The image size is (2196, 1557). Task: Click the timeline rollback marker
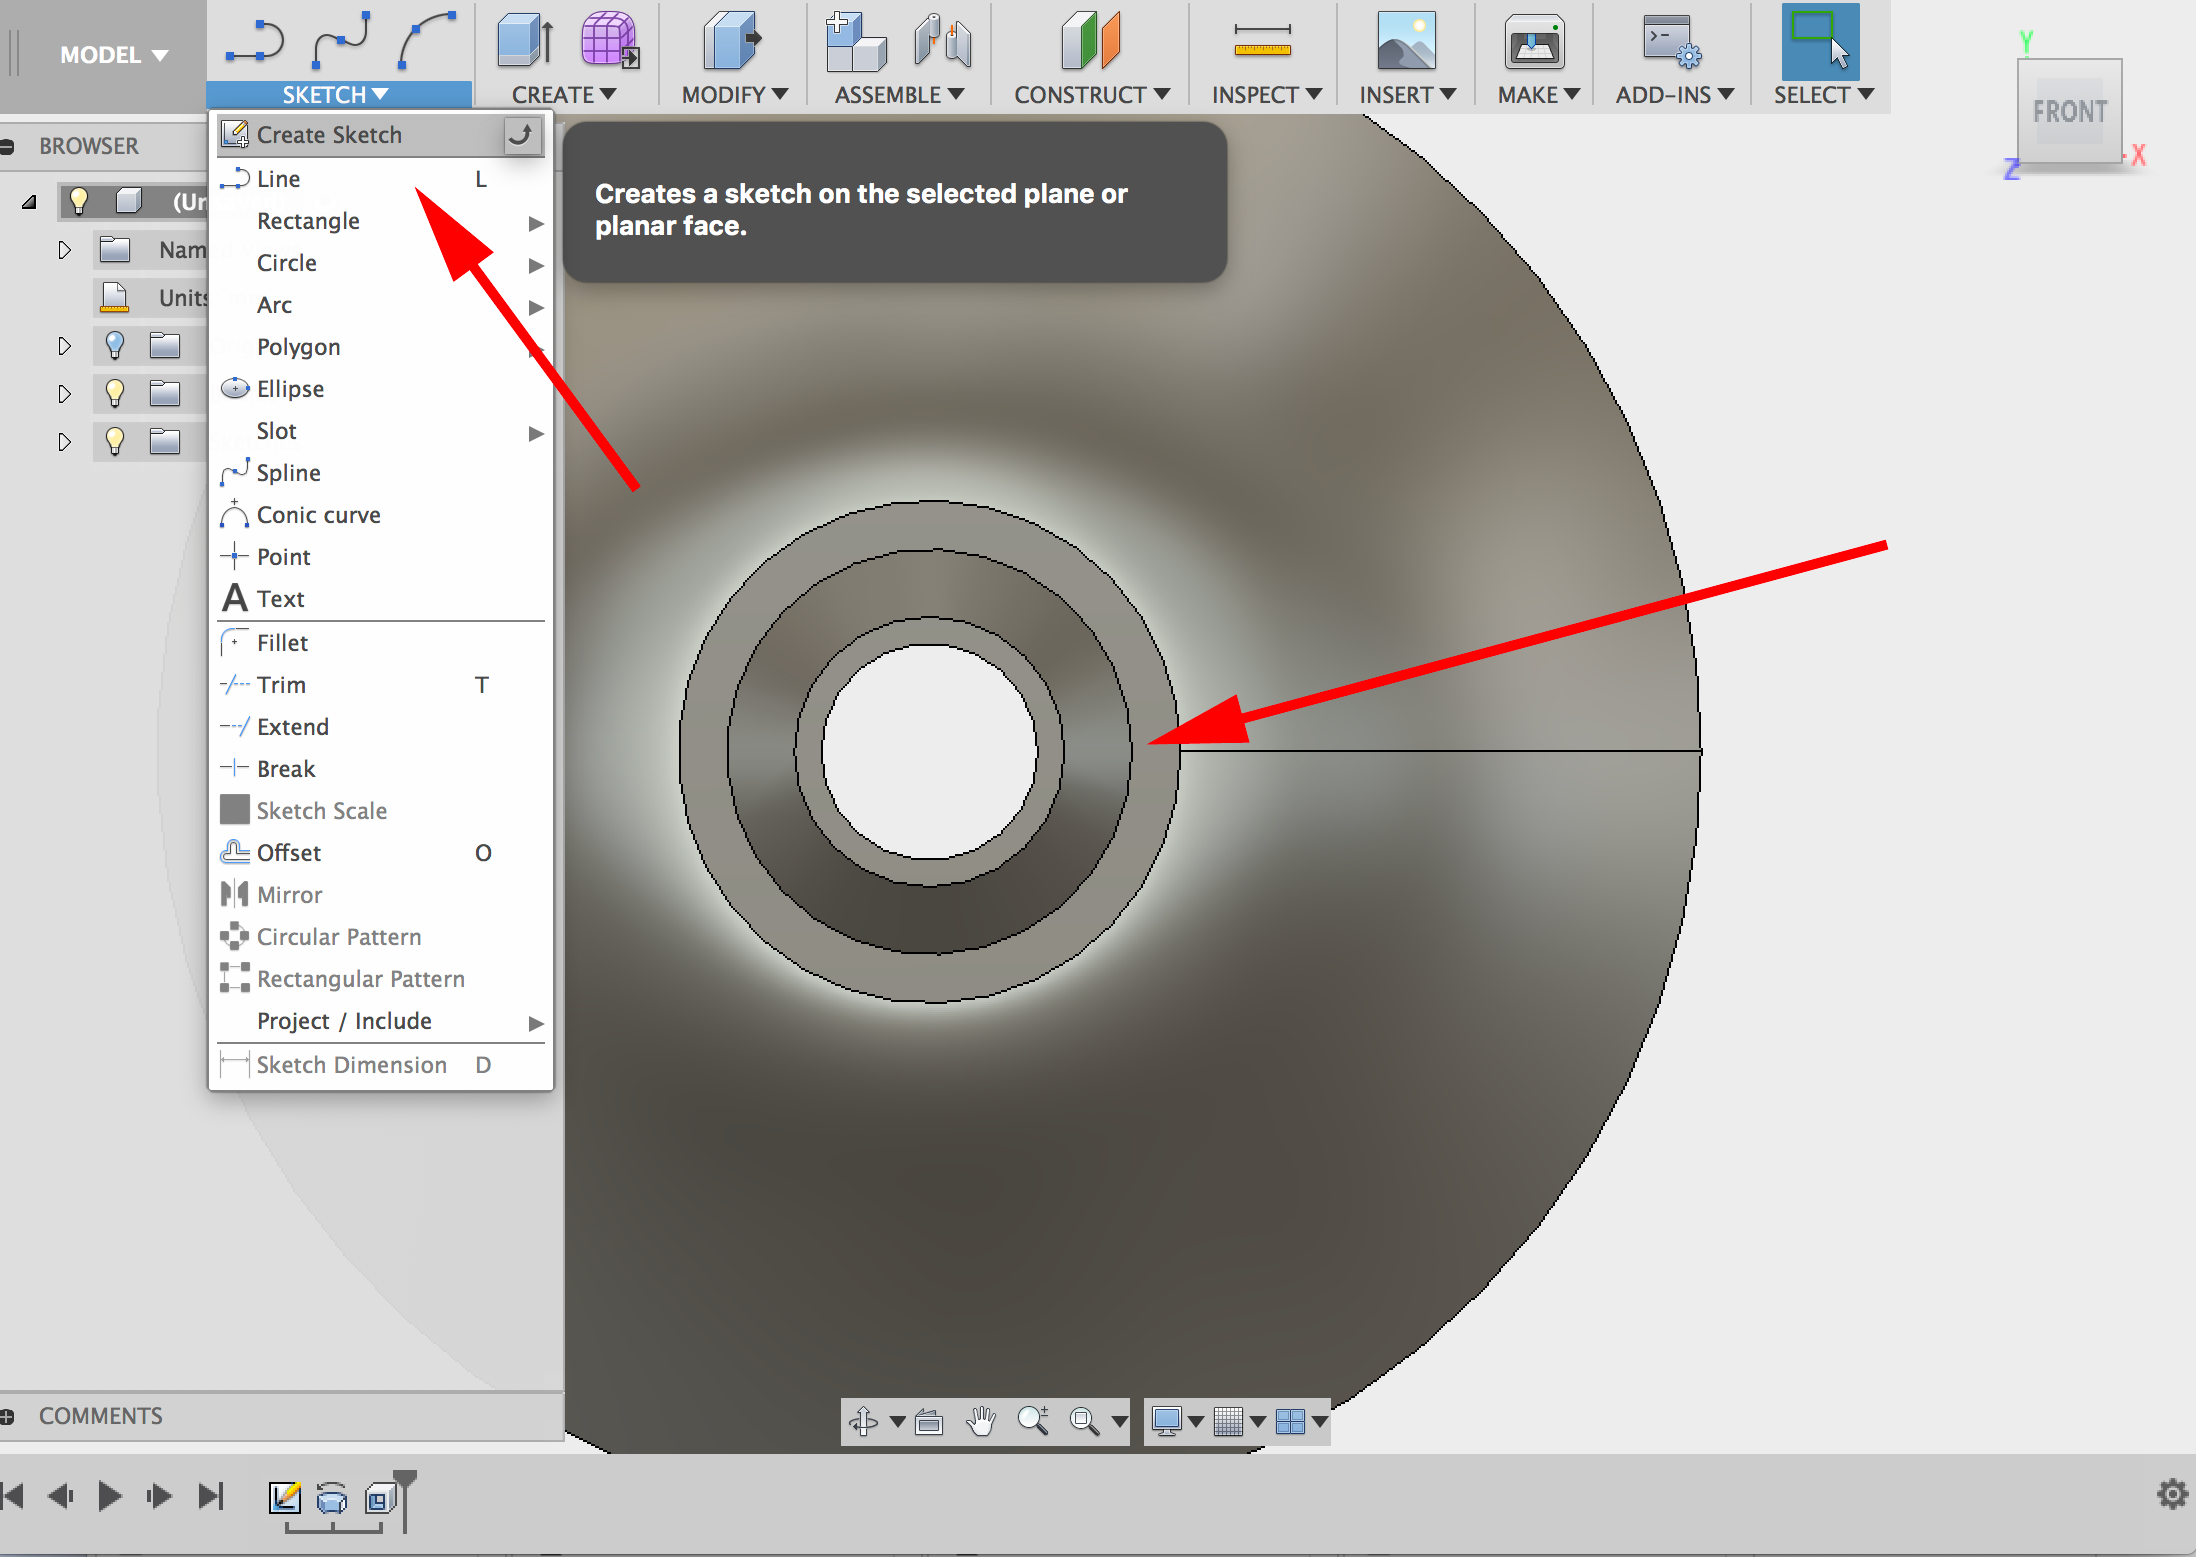pyautogui.click(x=405, y=1500)
